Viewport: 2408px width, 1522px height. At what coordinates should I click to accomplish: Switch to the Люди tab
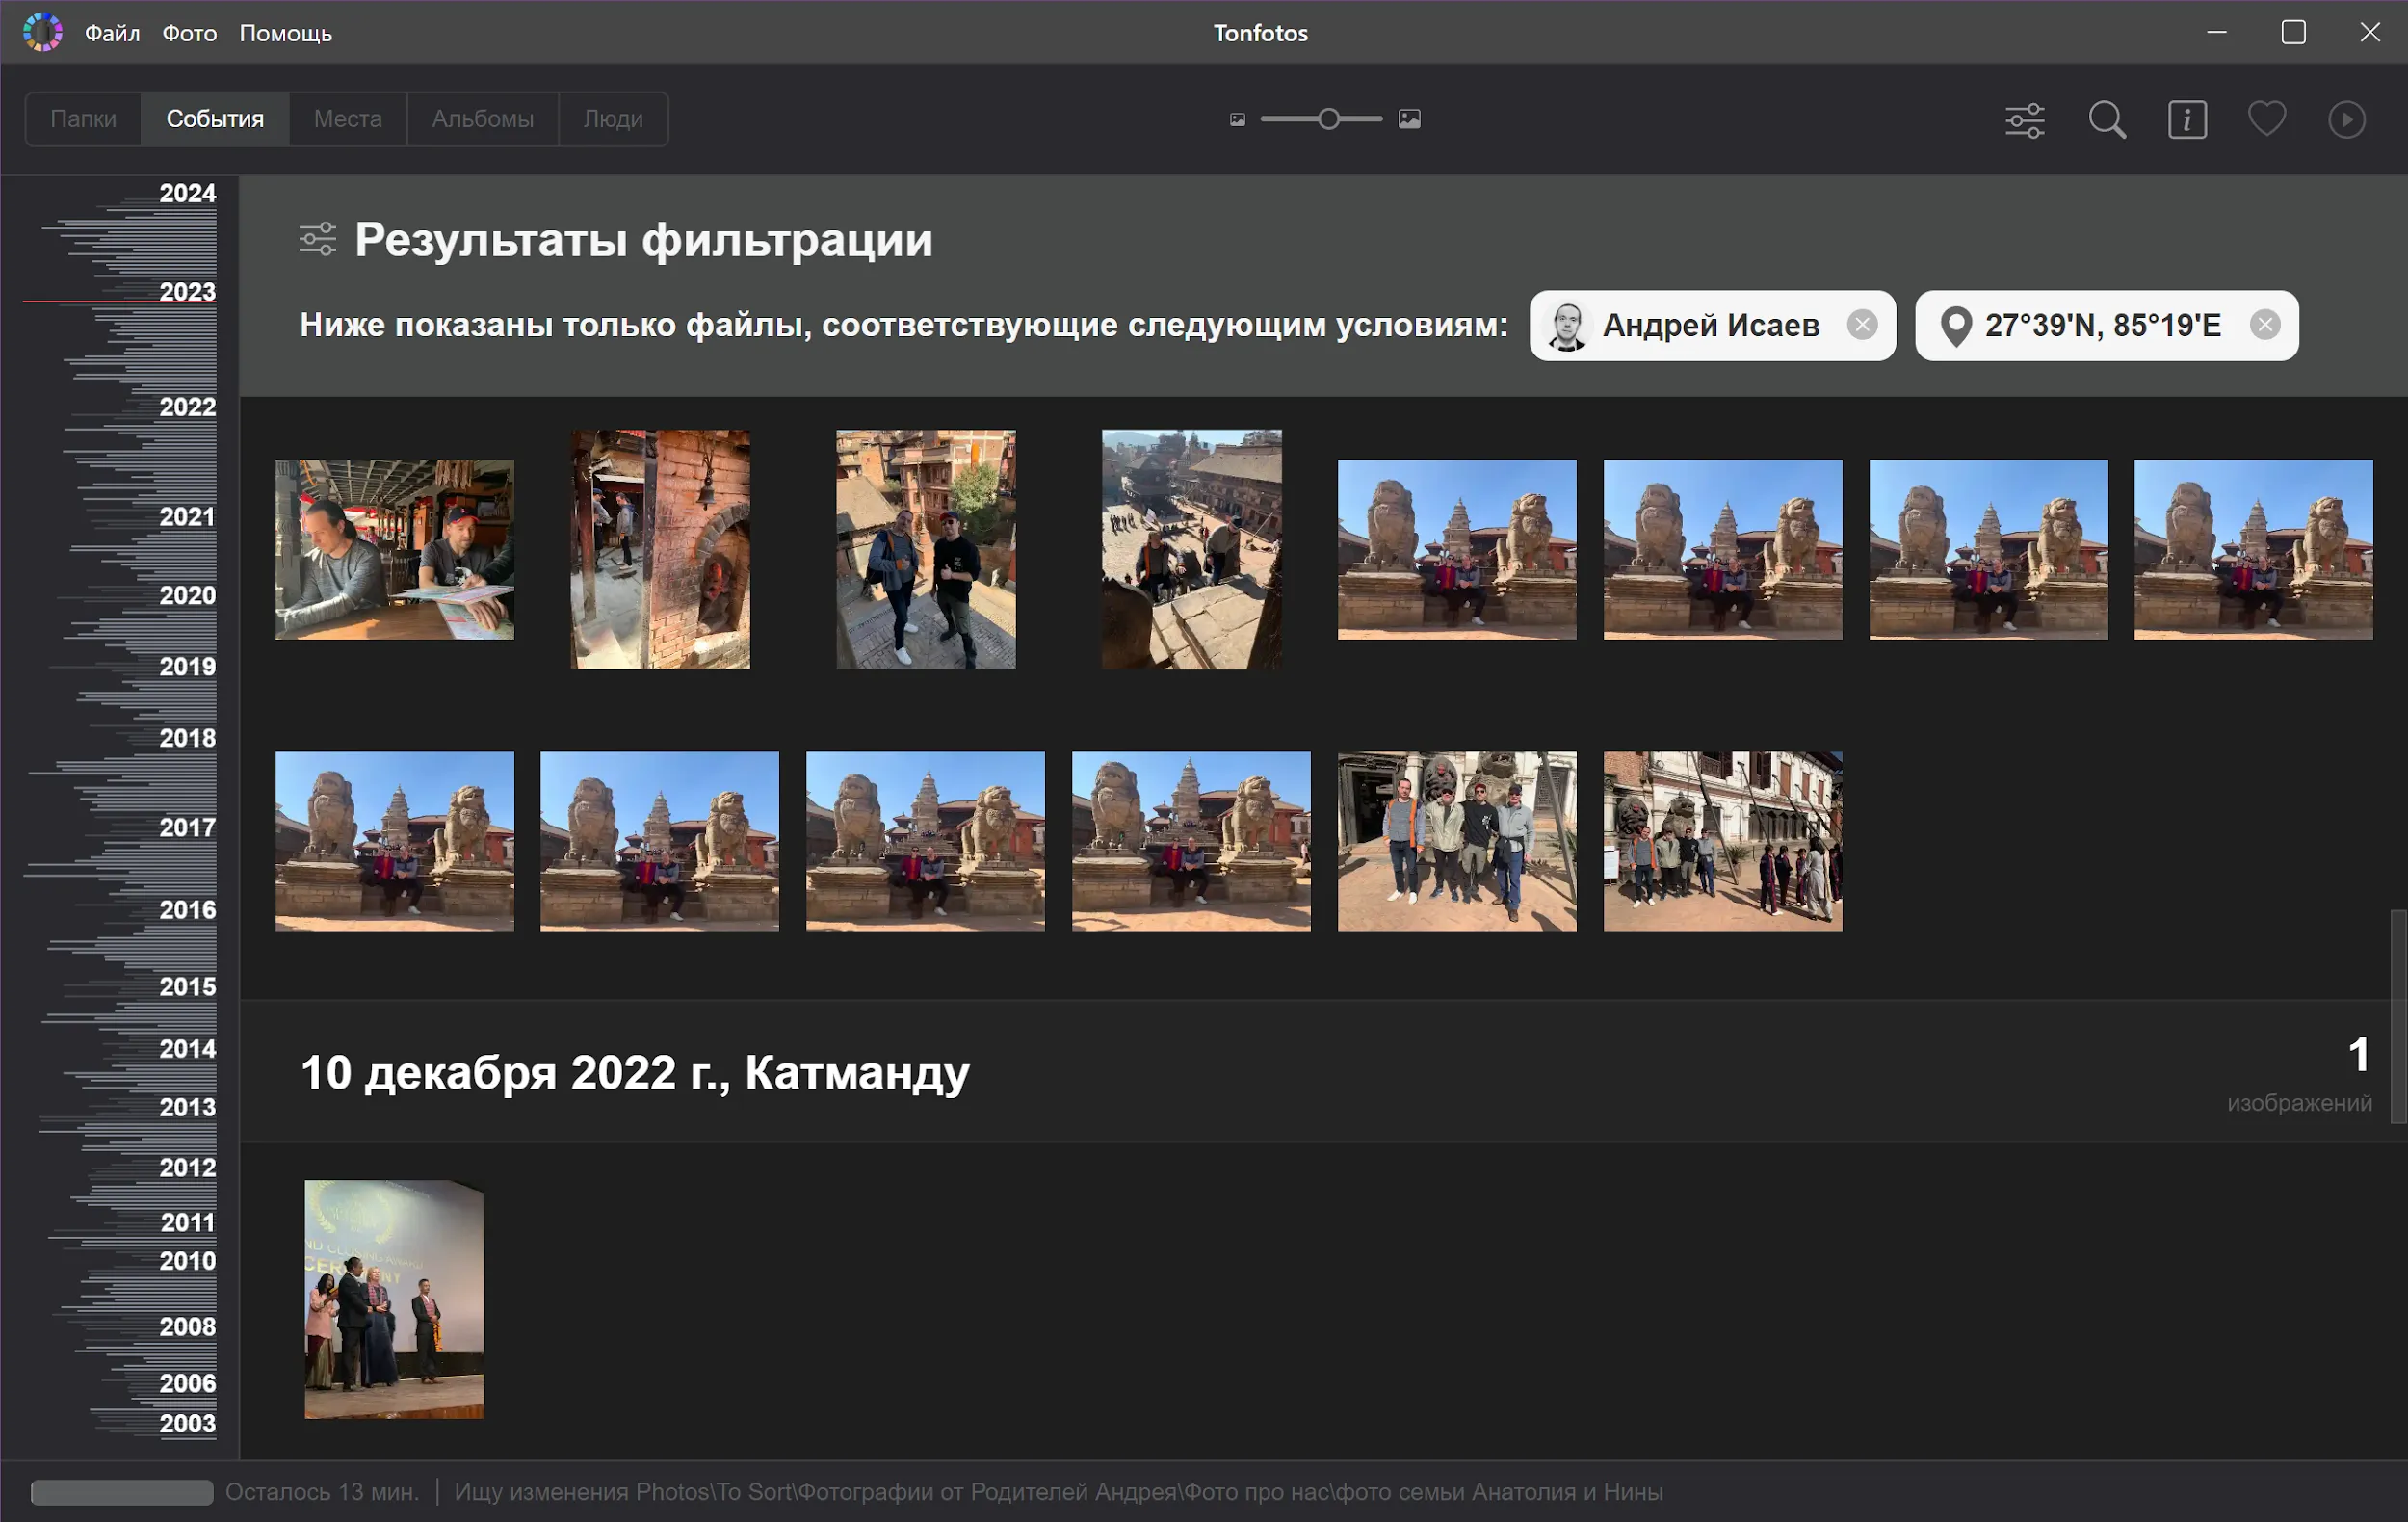tap(612, 118)
